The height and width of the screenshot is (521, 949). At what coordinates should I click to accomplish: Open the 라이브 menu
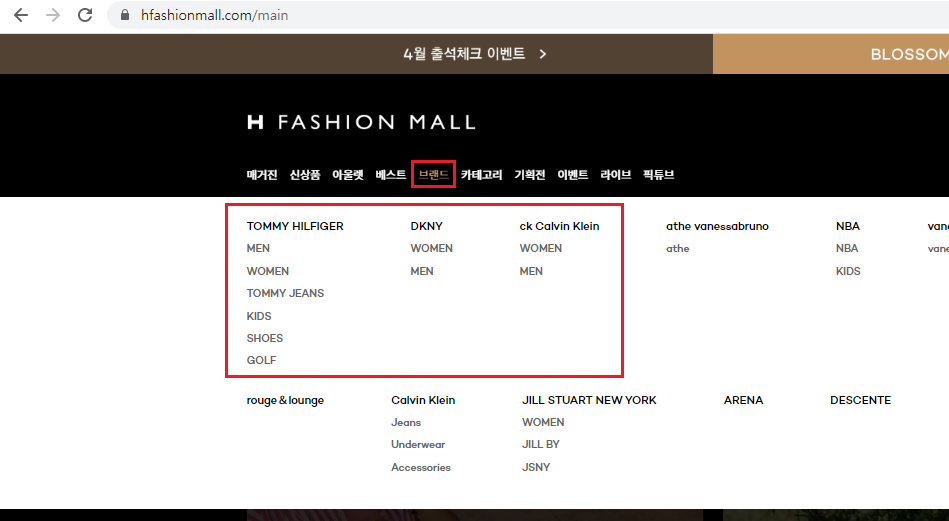click(x=616, y=175)
